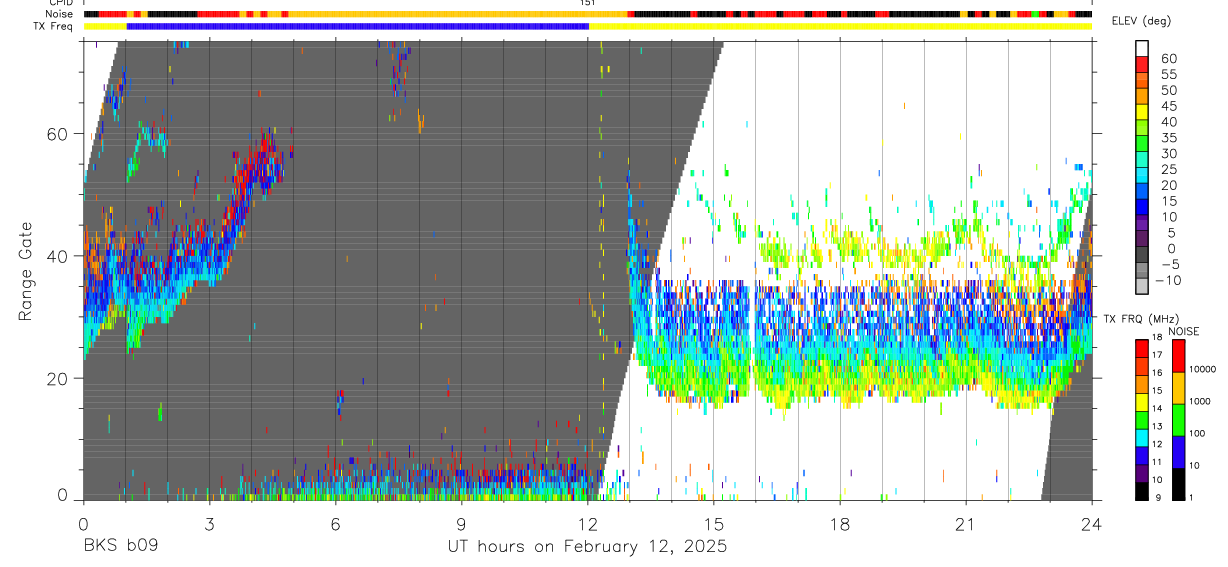Image resolution: width=1228 pixels, height=567 pixels.
Task: Click the "TX Freq" row label at top left
Action: coord(55,26)
